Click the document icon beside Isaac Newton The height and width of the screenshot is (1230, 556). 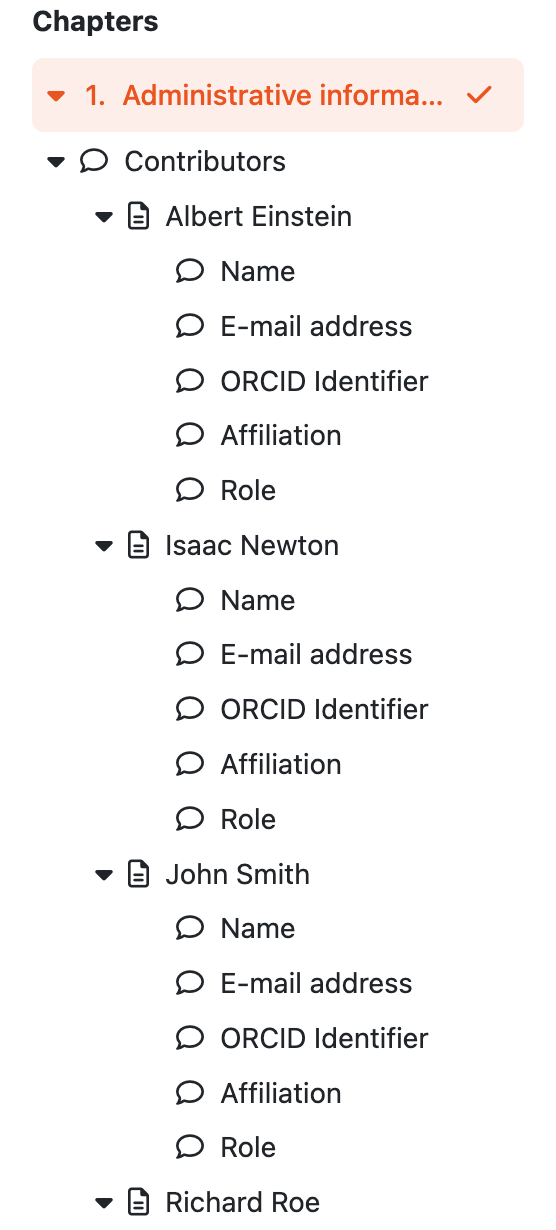point(140,545)
